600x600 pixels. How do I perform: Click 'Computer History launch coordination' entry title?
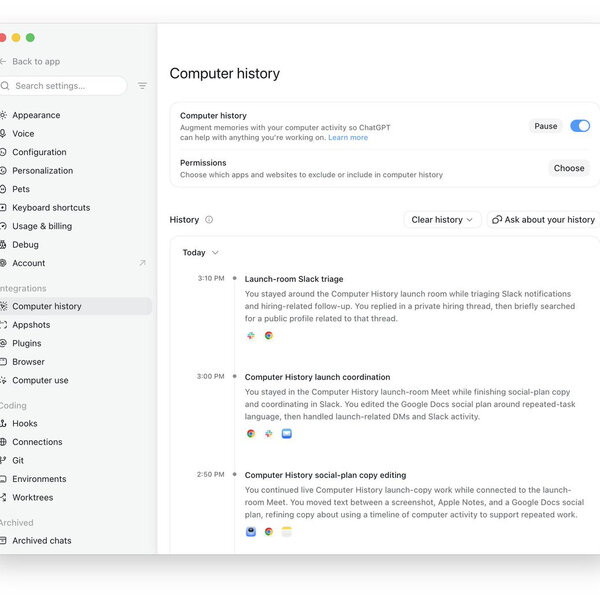tap(317, 377)
